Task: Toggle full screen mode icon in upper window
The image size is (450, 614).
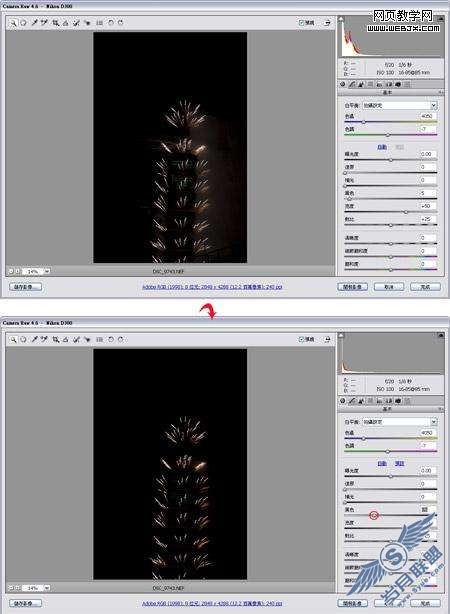Action: tap(327, 23)
